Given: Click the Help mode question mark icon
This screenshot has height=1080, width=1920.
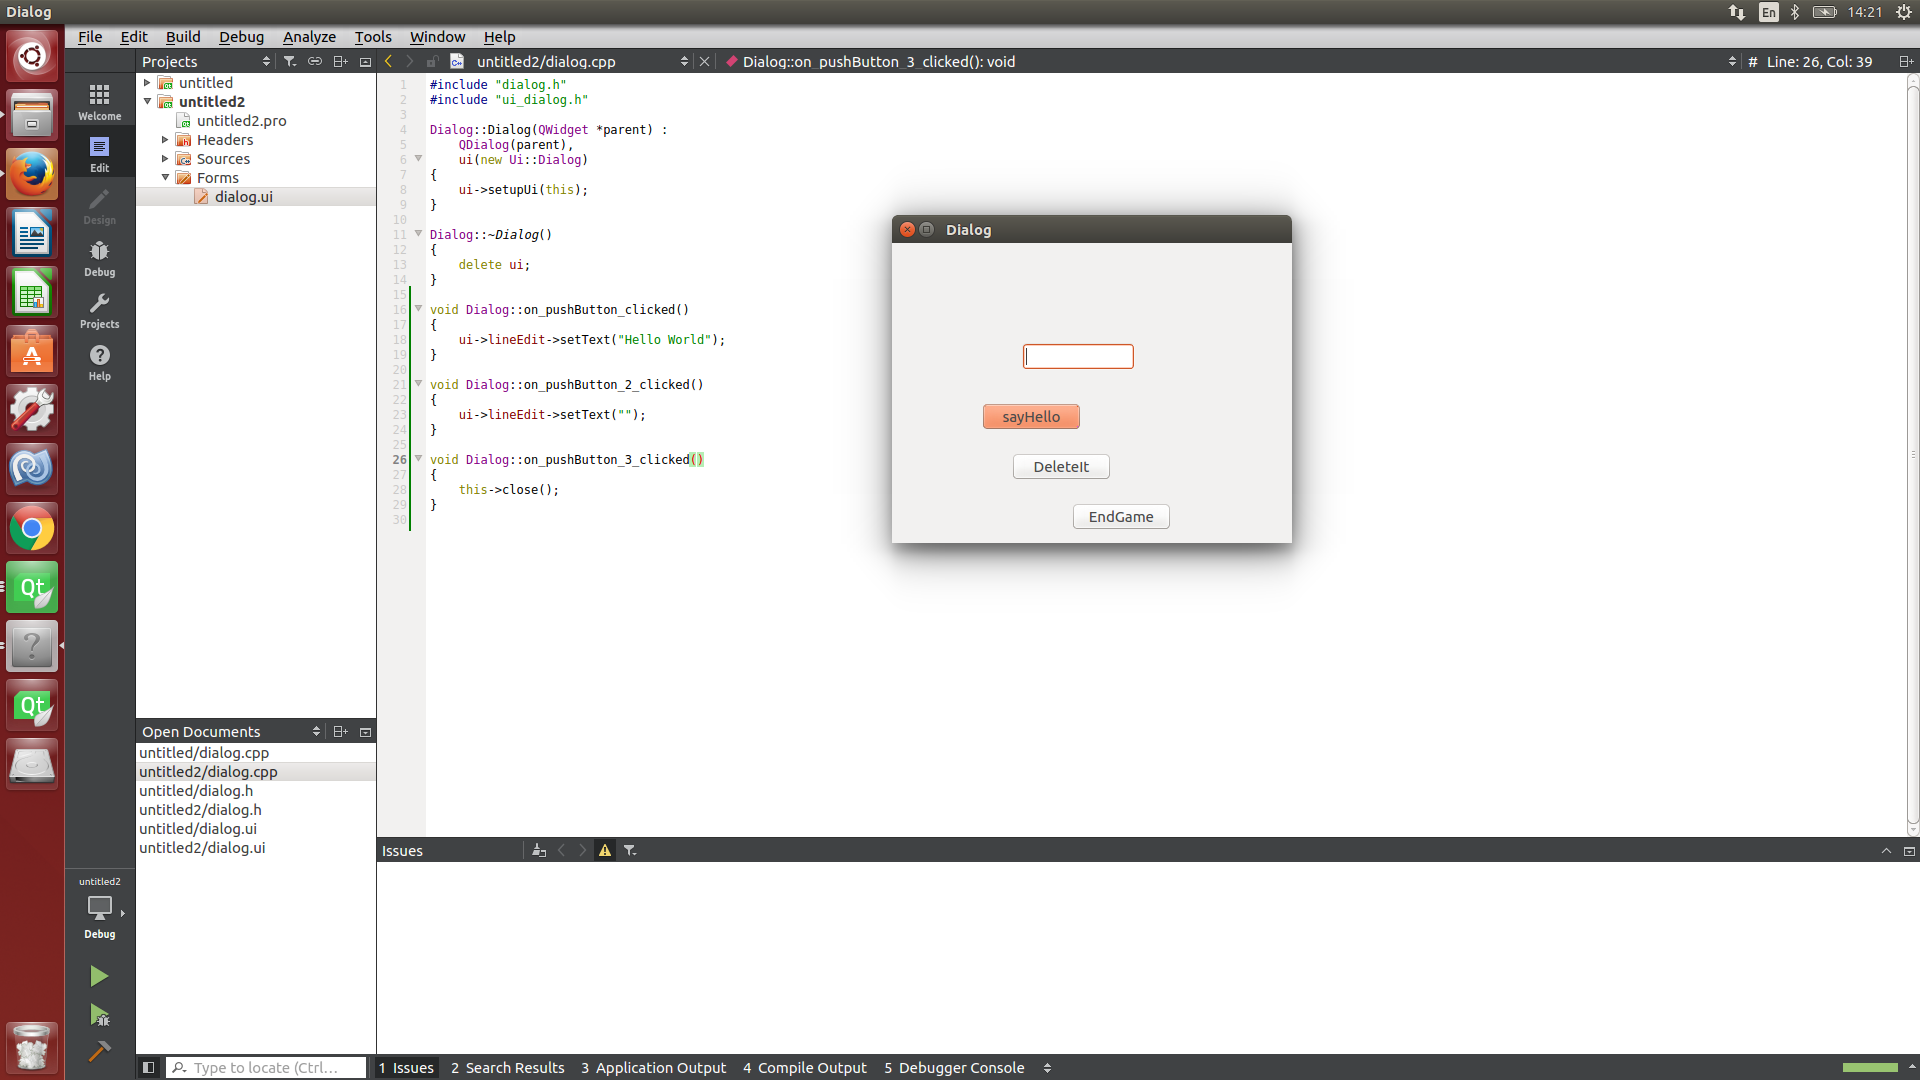Looking at the screenshot, I should click(99, 361).
